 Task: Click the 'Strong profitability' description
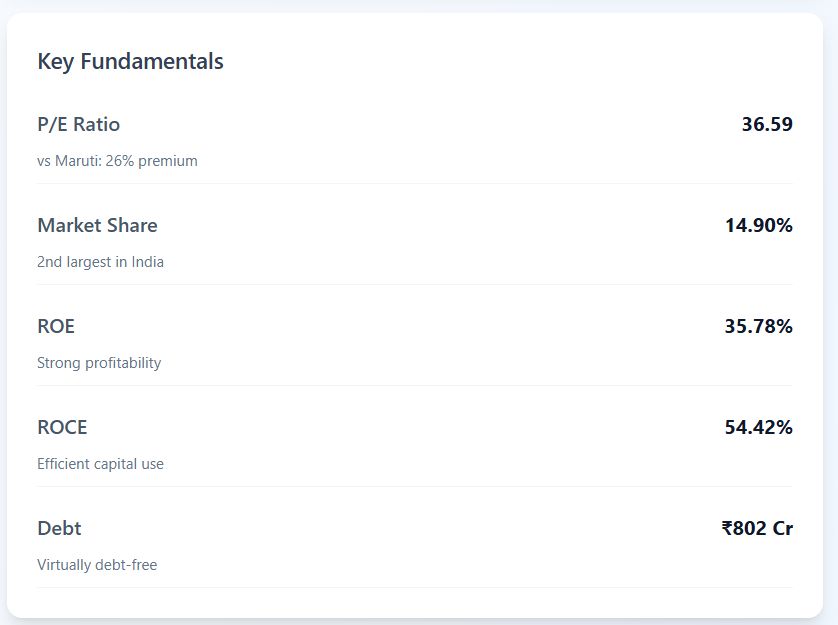point(99,363)
